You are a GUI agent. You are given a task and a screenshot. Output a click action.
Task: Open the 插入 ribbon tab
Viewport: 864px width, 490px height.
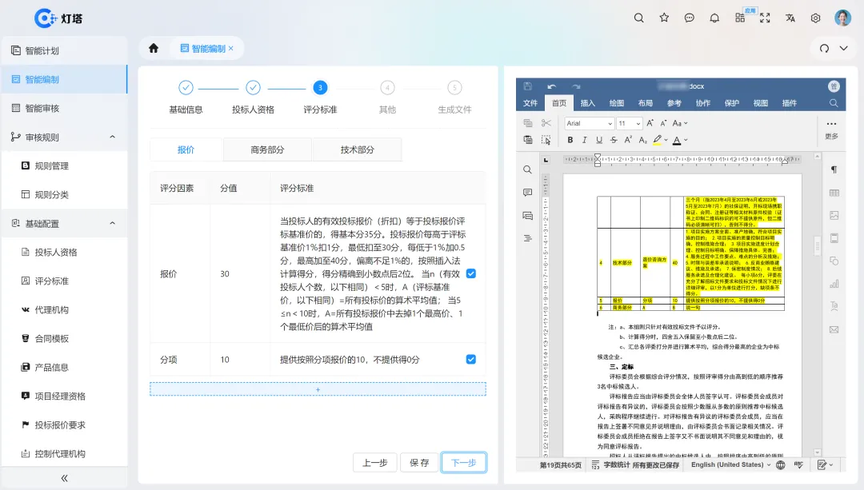(x=588, y=103)
